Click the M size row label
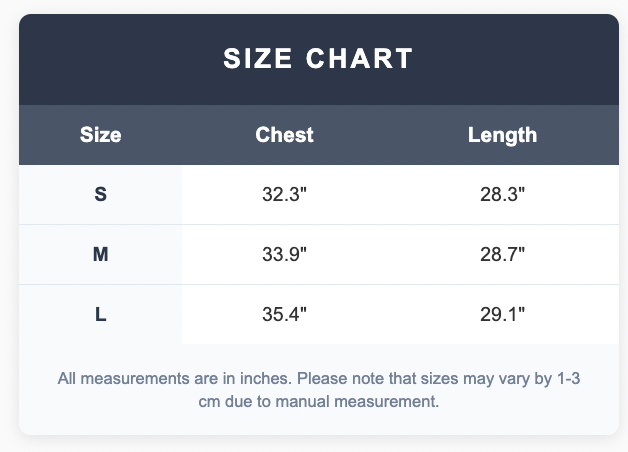 pos(101,254)
